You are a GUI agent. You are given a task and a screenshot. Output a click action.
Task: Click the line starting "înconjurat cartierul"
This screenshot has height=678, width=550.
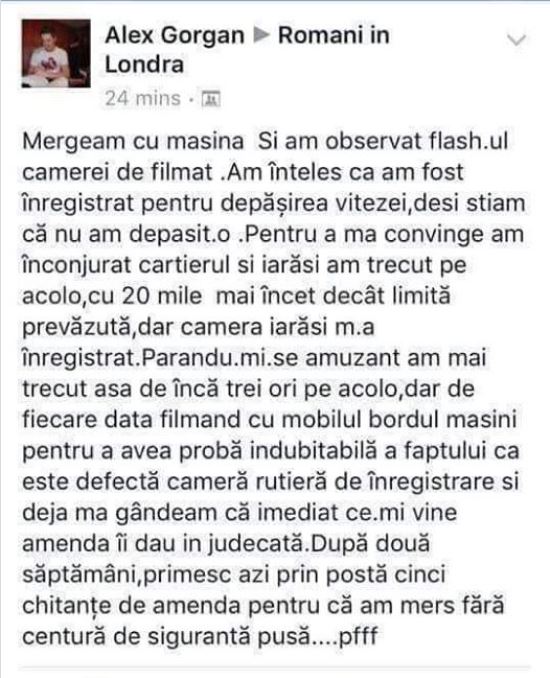pos(244,265)
